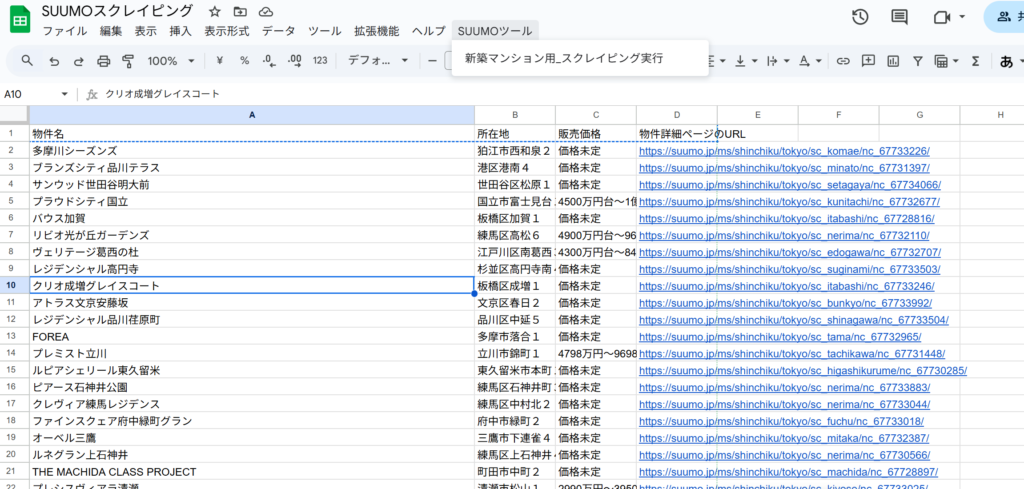Format as percent
Image resolution: width=1024 pixels, height=489 pixels.
click(244, 61)
